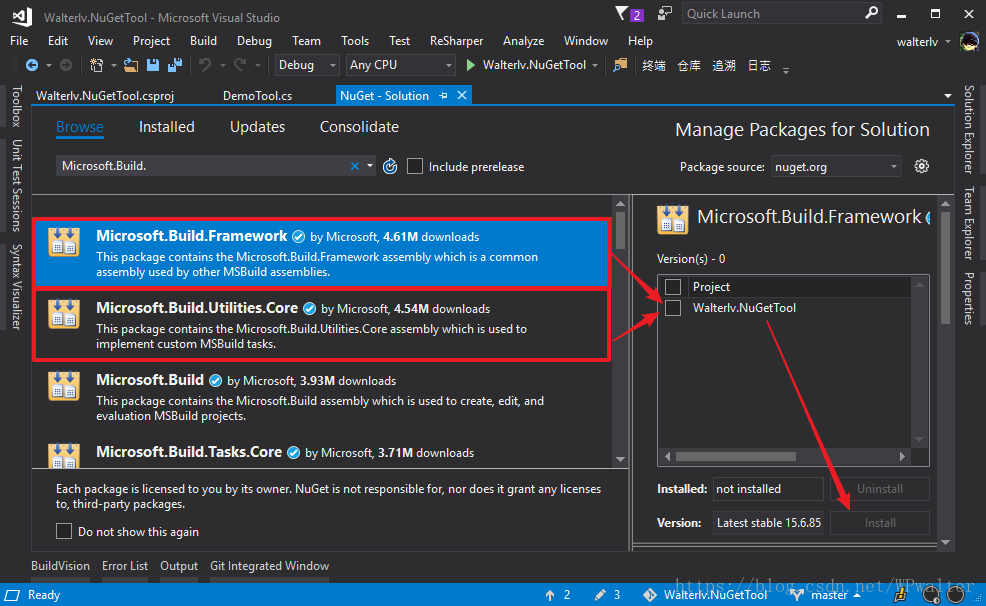Toggle Include prerelease checkbox

[x=414, y=167]
